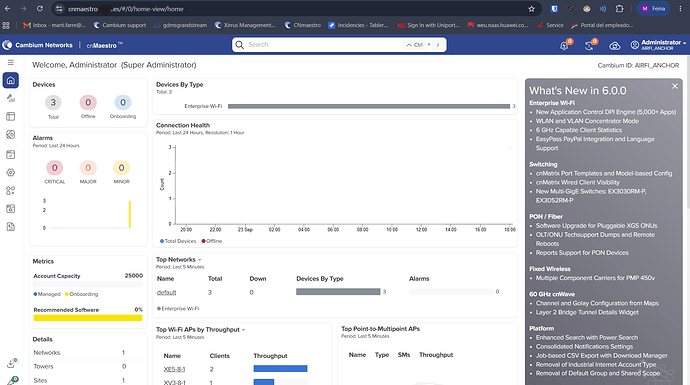This screenshot has width=690, height=385.
Task: Go back with the browser back arrow
Action: pyautogui.click(x=7, y=9)
